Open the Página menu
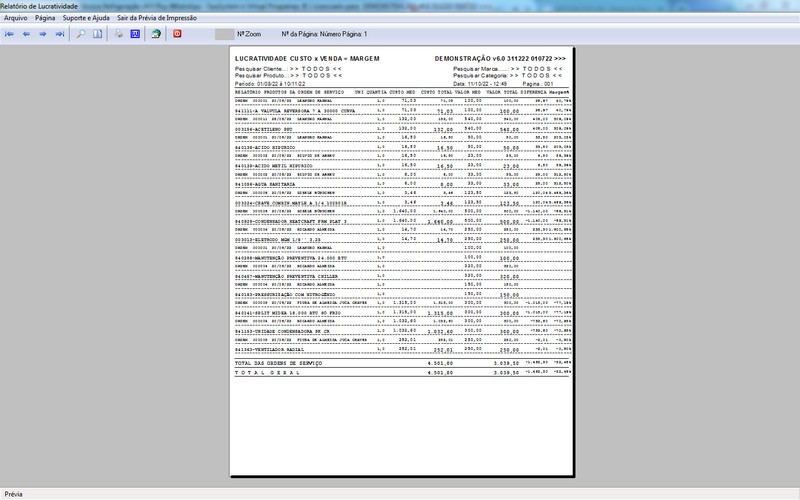Image resolution: width=800 pixels, height=500 pixels. pyautogui.click(x=45, y=18)
